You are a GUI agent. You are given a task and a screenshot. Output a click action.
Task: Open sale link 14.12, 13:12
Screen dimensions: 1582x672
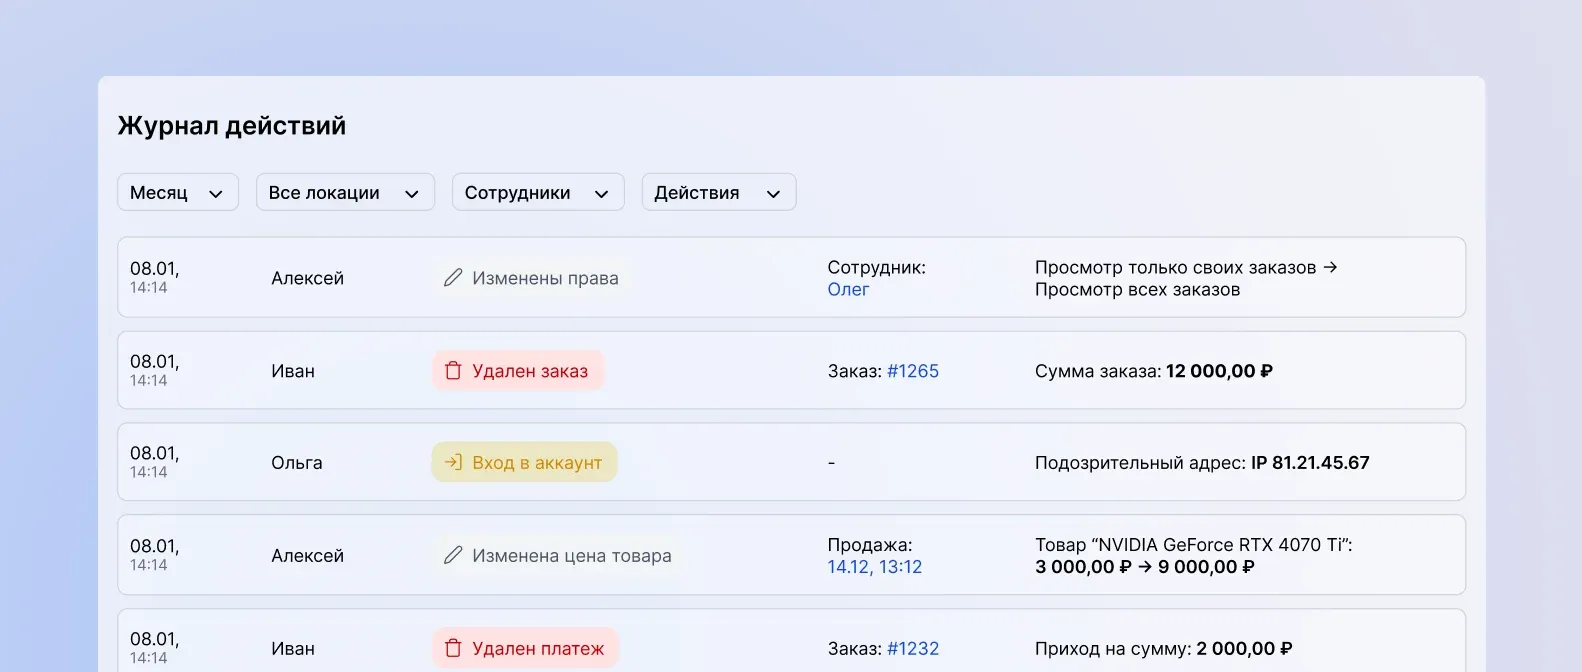tap(875, 567)
